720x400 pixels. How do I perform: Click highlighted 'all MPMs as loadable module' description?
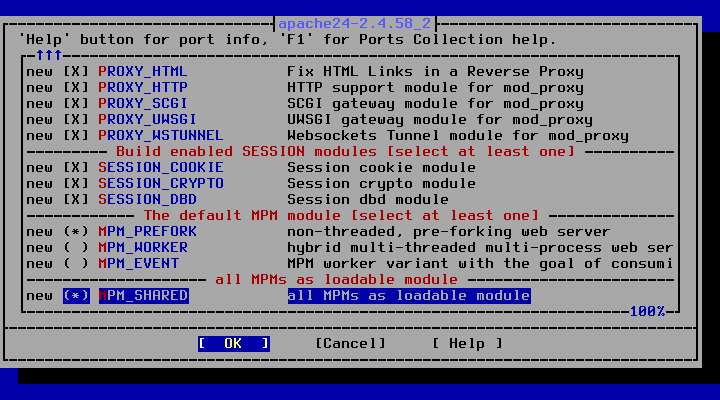click(409, 296)
